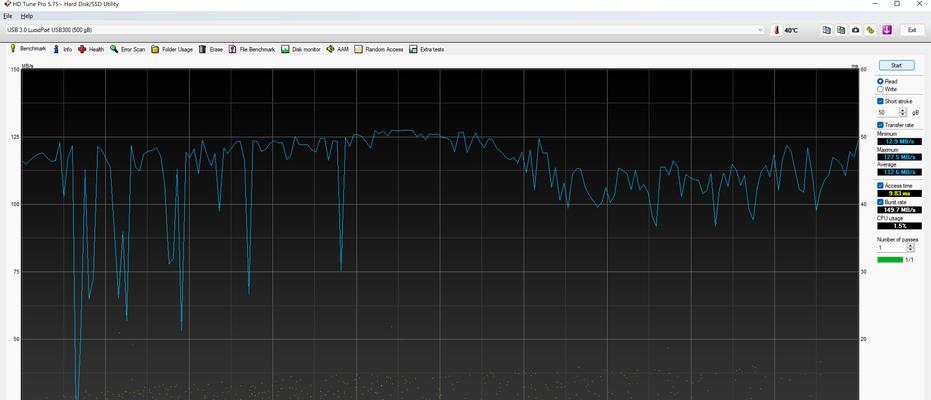Click the trash can Erase icon
The height and width of the screenshot is (400, 931).
[x=202, y=49]
